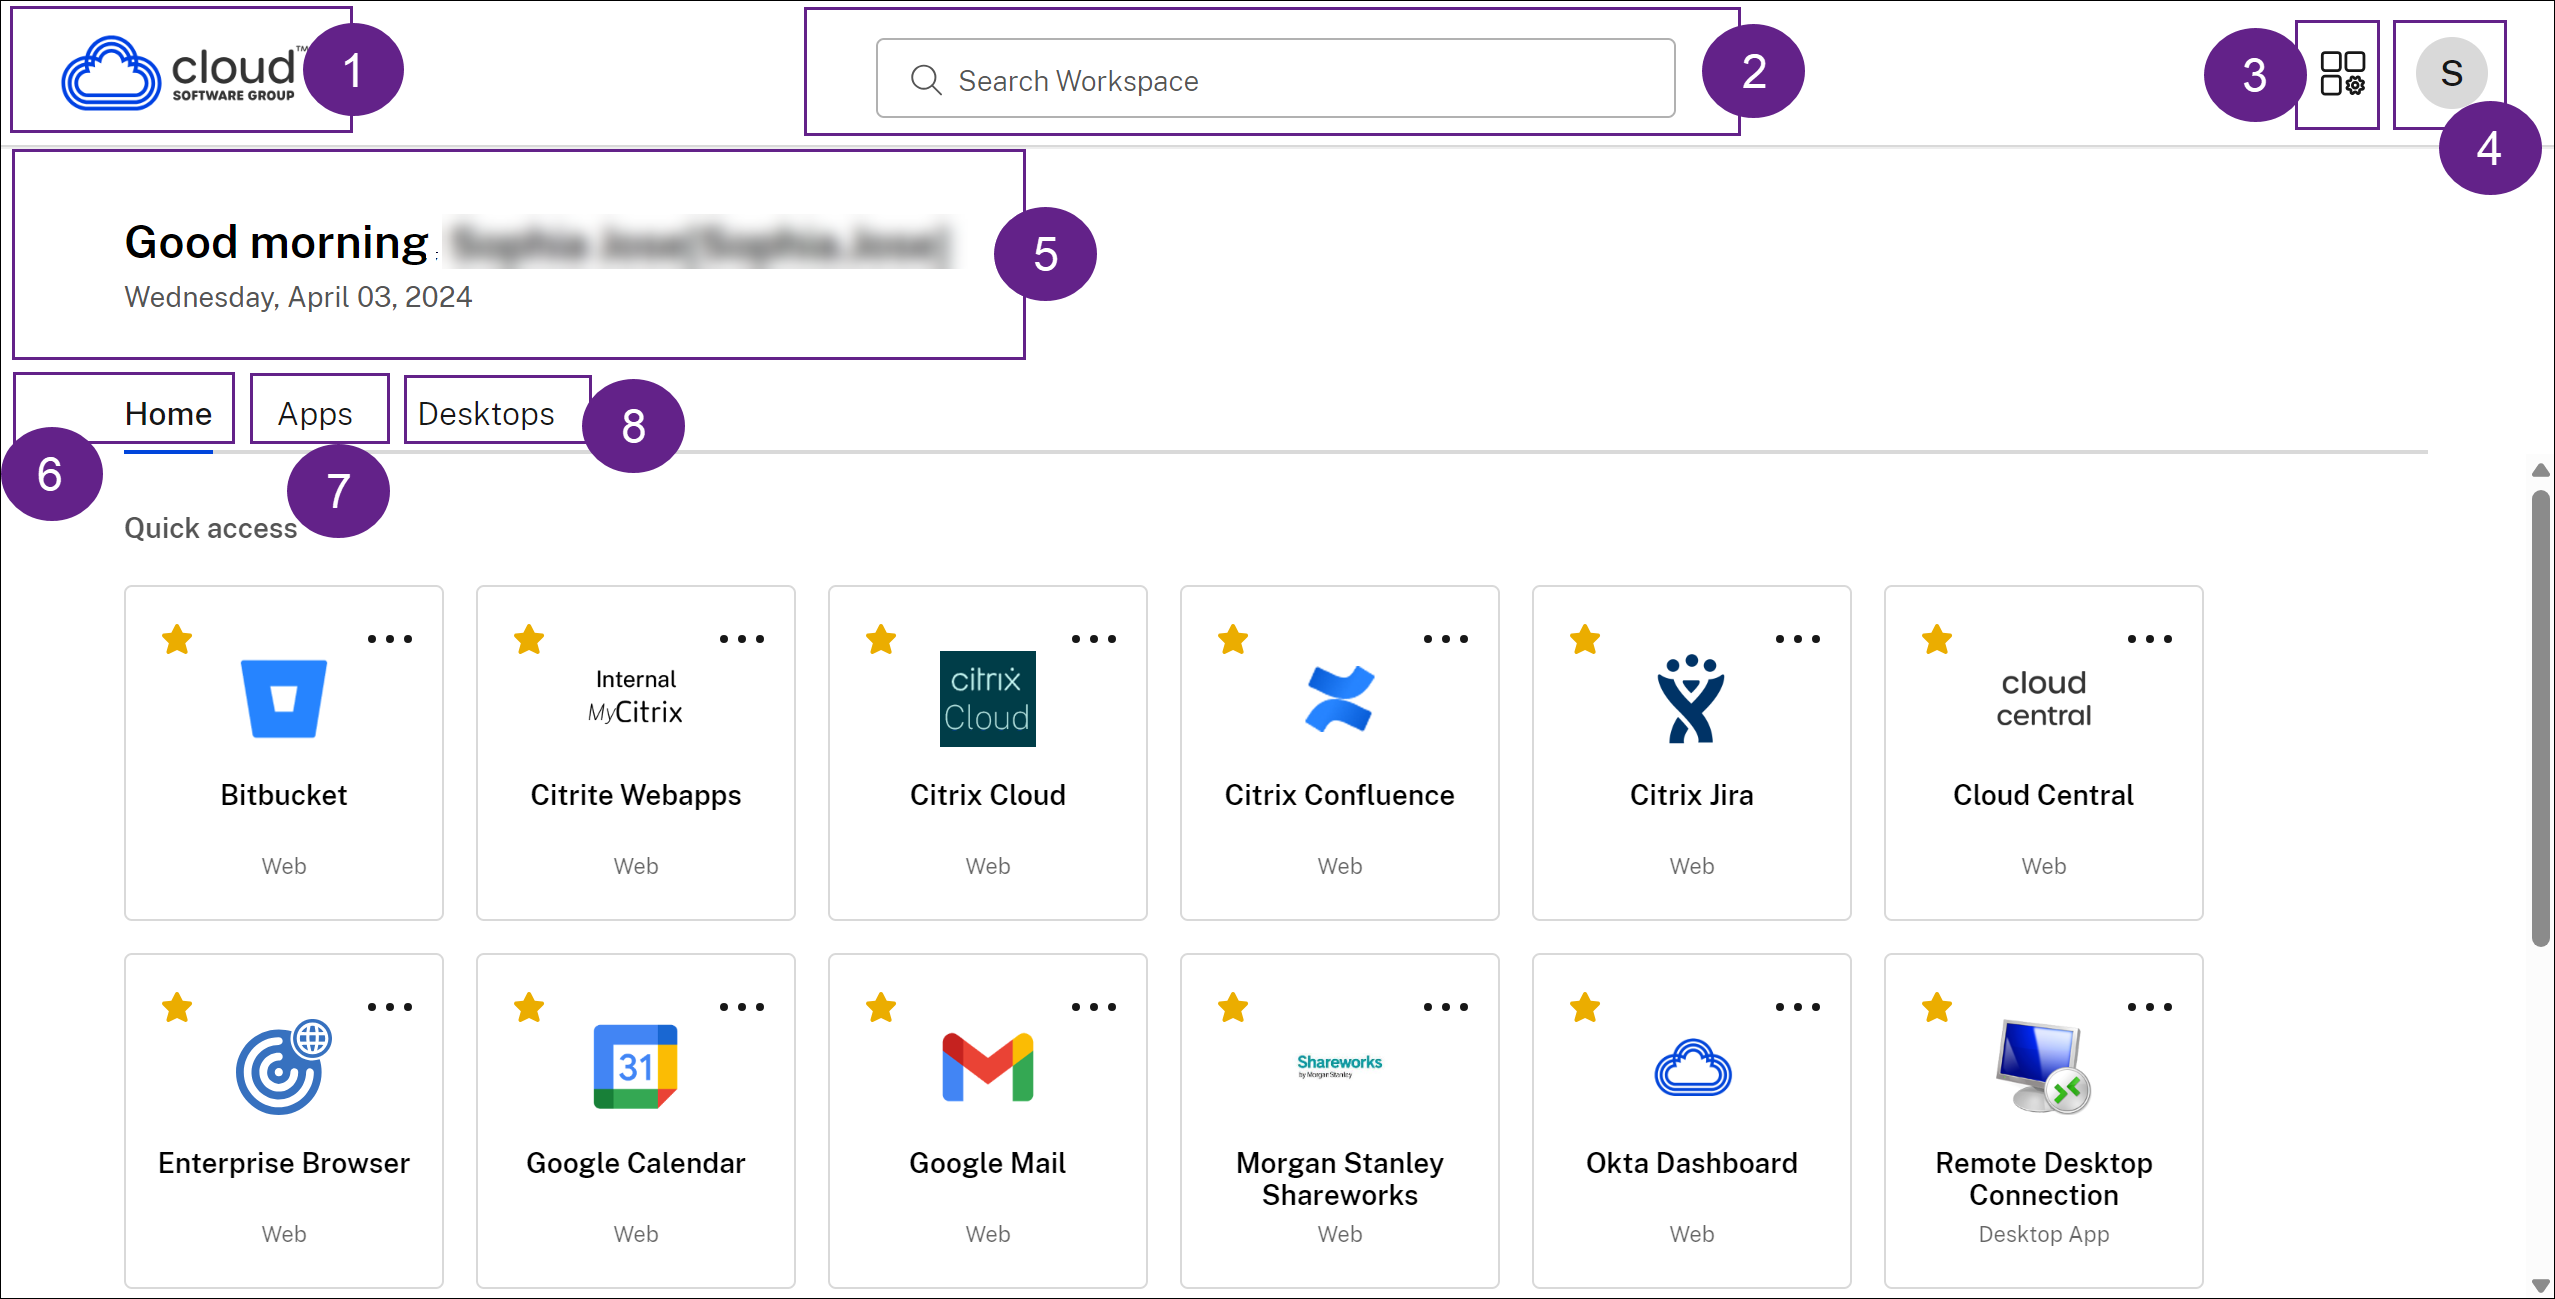Click inside the Search Workspace field

click(x=1274, y=80)
